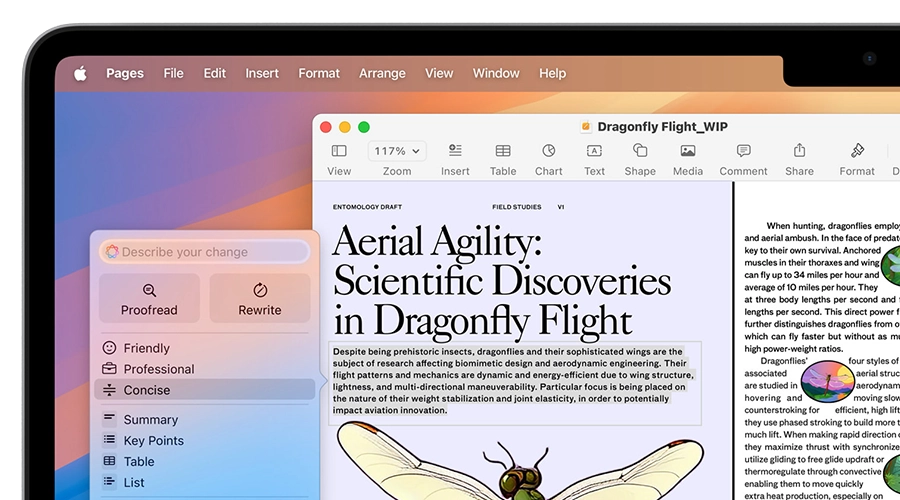Choose Table in Writing Tools panel
900x500 pixels.
click(204, 462)
